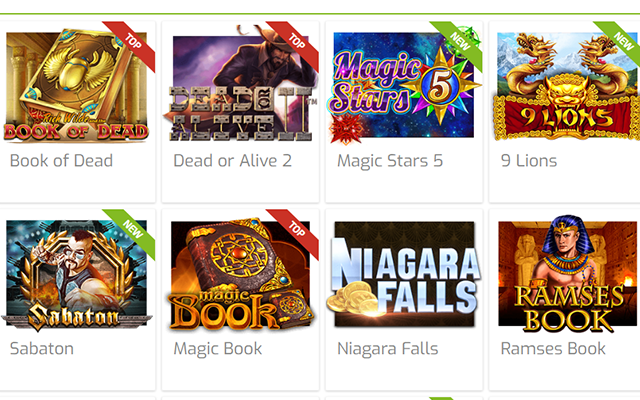Click the green NEW ribbon on Magic Stars 5
640x400 pixels.
[457, 46]
